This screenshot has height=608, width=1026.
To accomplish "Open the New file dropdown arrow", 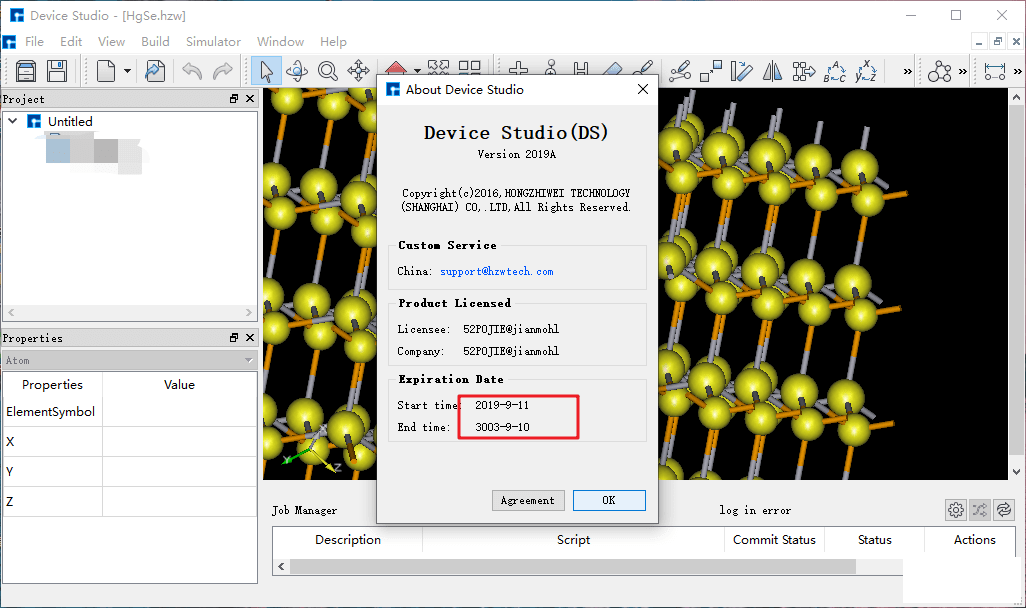I will point(128,71).
